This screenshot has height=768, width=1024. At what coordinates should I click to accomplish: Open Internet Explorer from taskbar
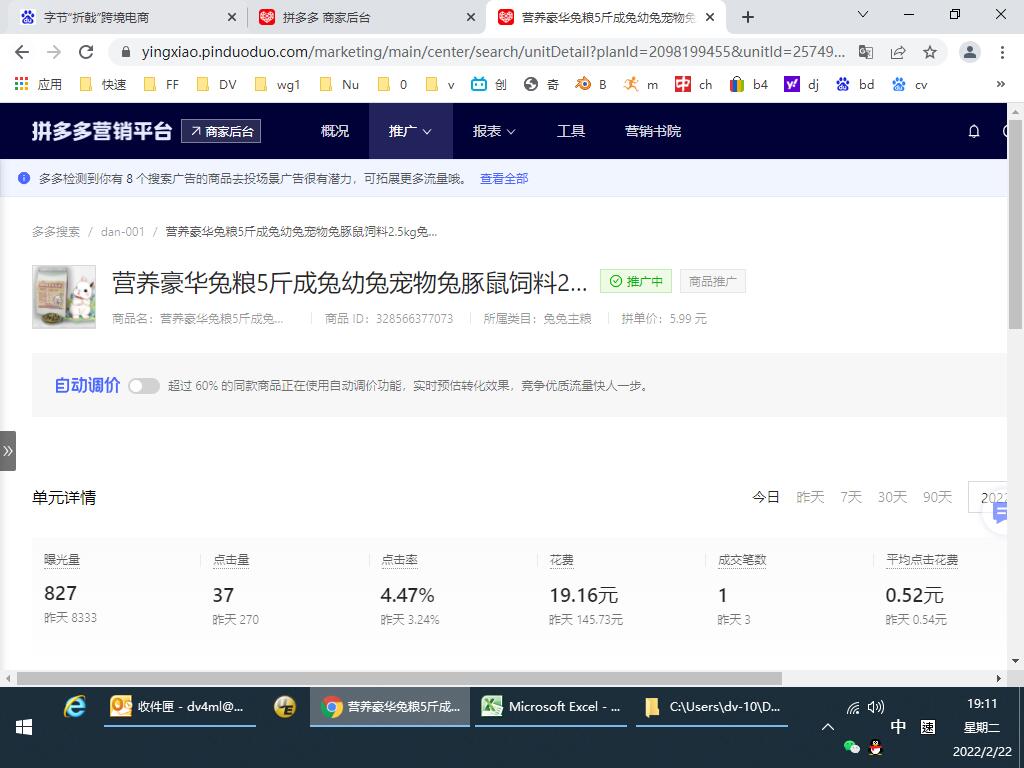click(75, 707)
